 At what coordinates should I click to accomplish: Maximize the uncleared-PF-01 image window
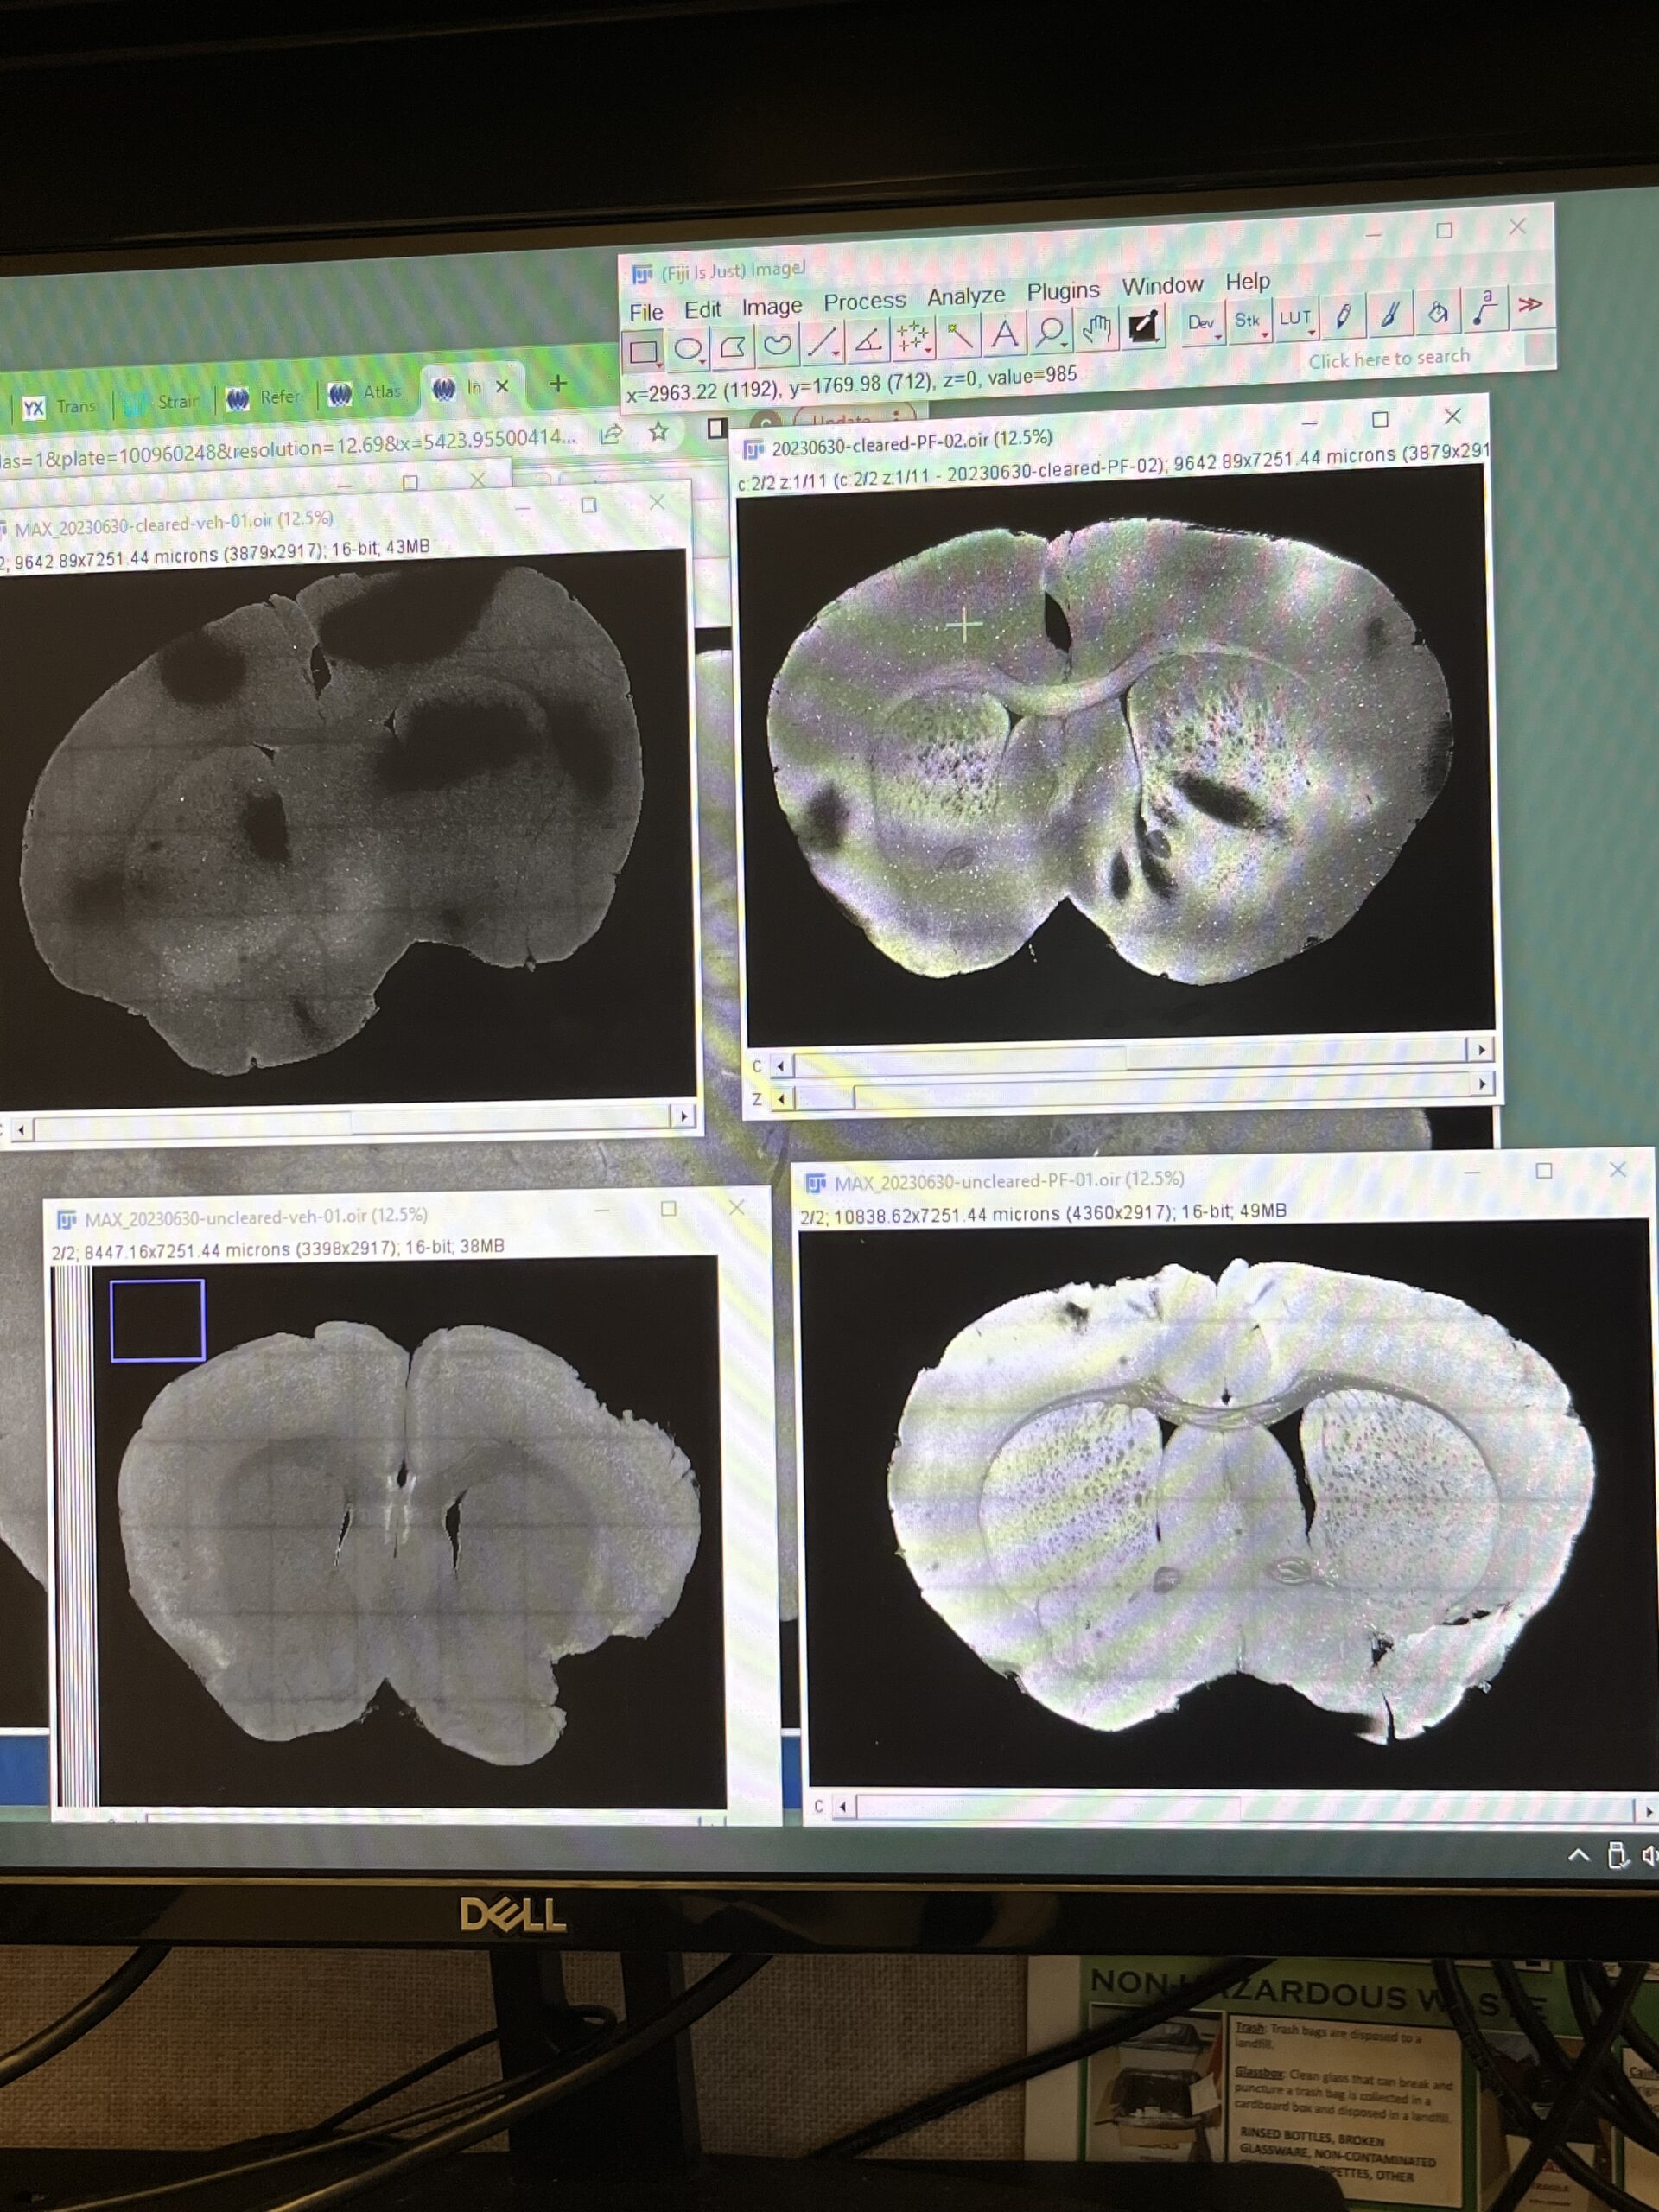point(1545,1170)
